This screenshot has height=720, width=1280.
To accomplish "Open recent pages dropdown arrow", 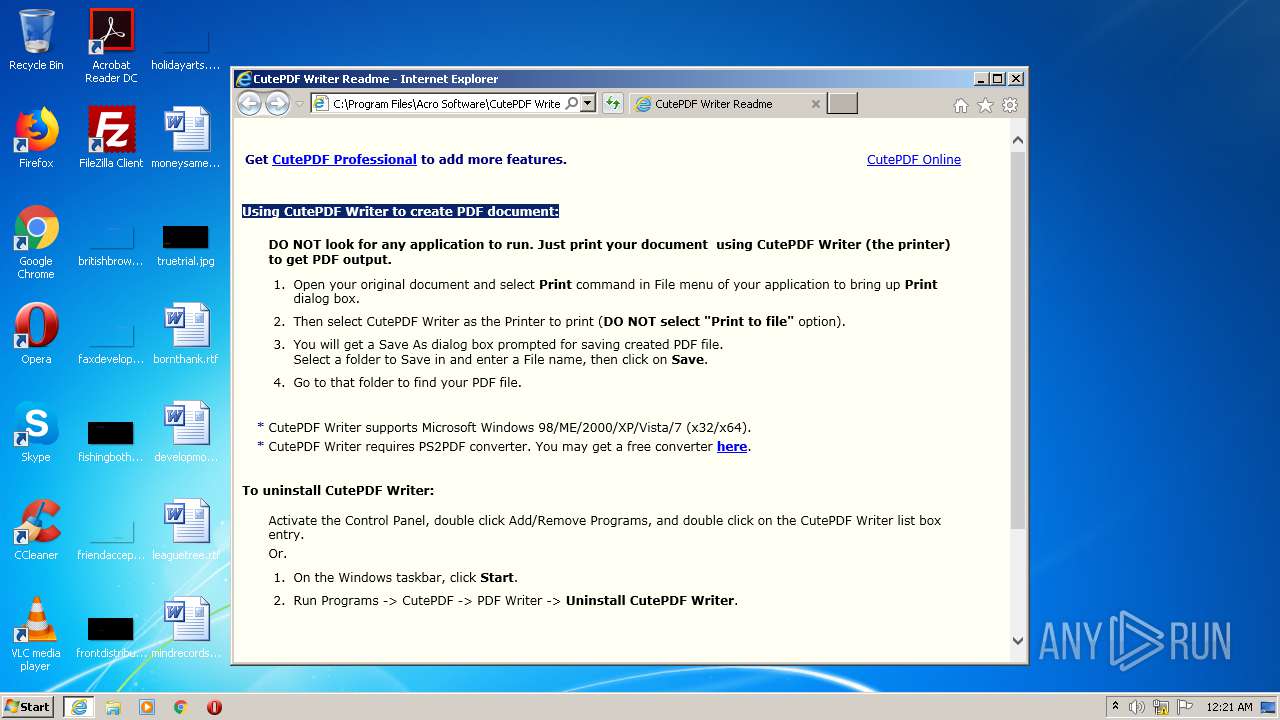I will point(299,104).
